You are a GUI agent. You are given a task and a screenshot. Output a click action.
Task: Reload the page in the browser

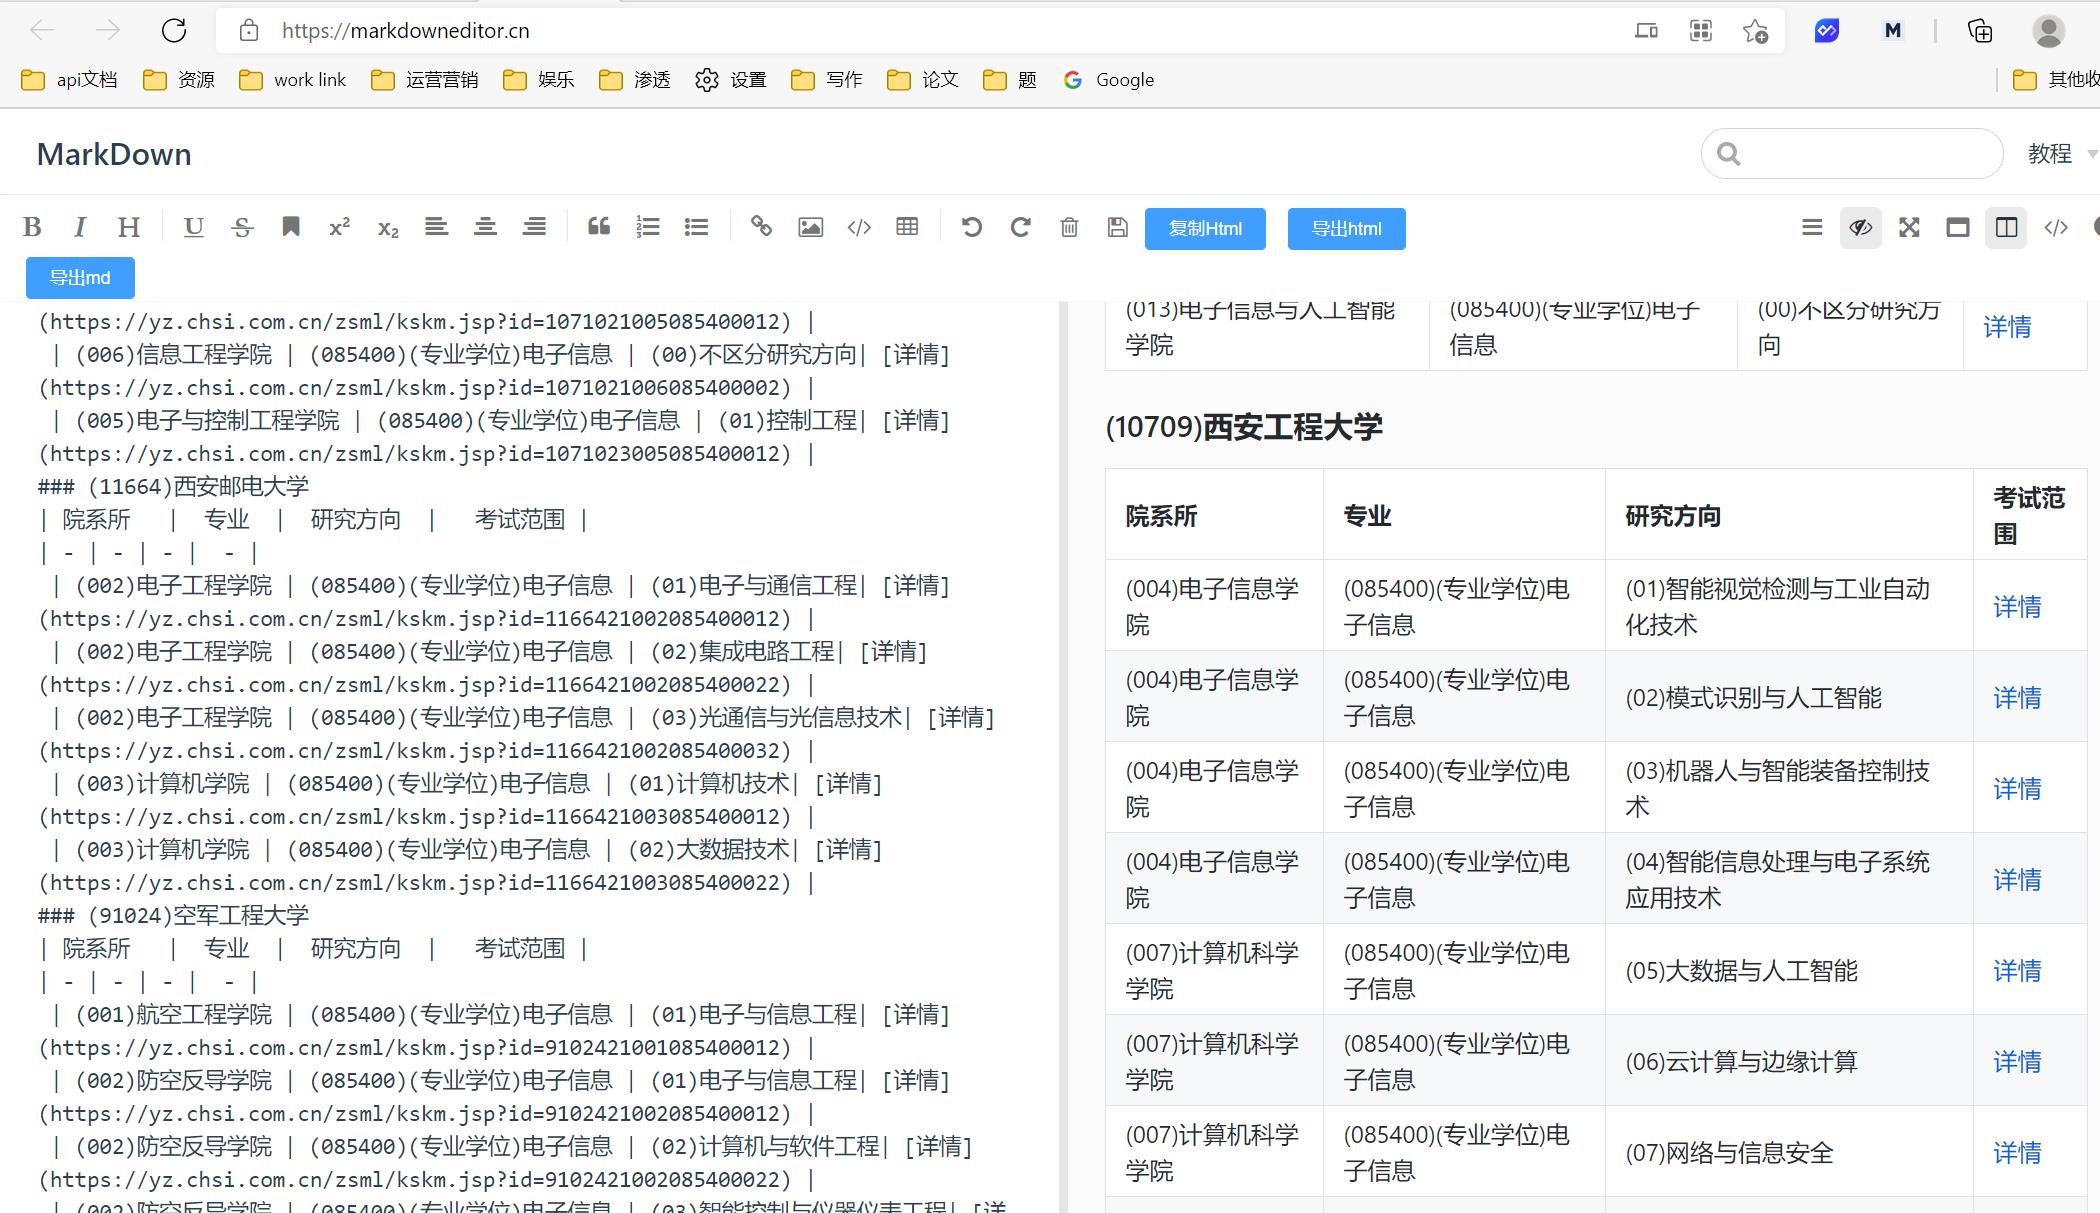(174, 31)
